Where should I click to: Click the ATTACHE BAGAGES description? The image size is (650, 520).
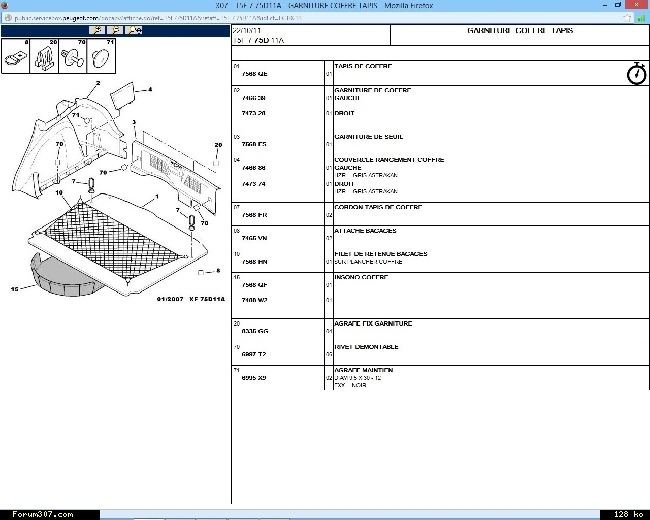point(365,231)
